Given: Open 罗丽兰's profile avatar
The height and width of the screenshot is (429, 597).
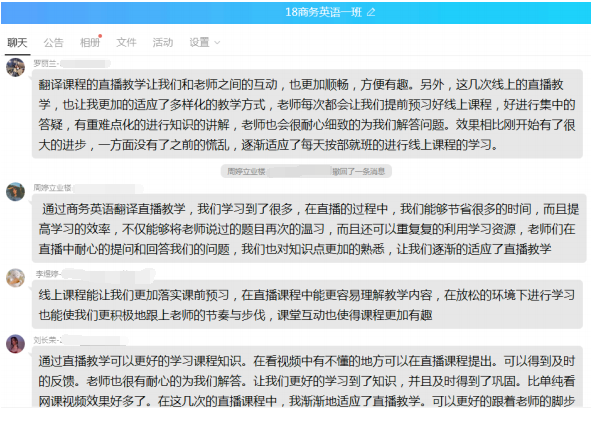Looking at the screenshot, I should point(16,67).
